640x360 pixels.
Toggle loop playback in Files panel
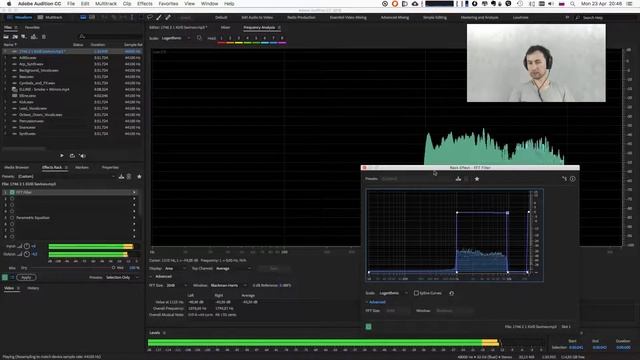72,156
